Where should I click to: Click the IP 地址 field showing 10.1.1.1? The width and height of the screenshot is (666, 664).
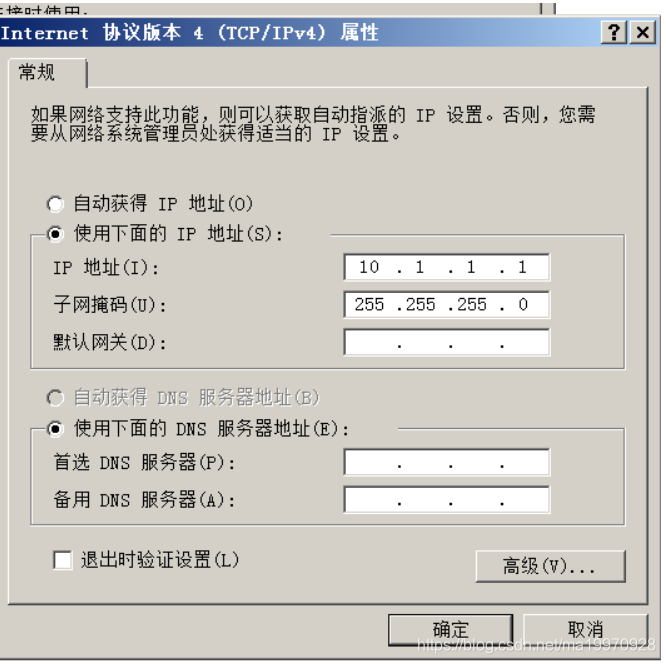click(x=446, y=267)
